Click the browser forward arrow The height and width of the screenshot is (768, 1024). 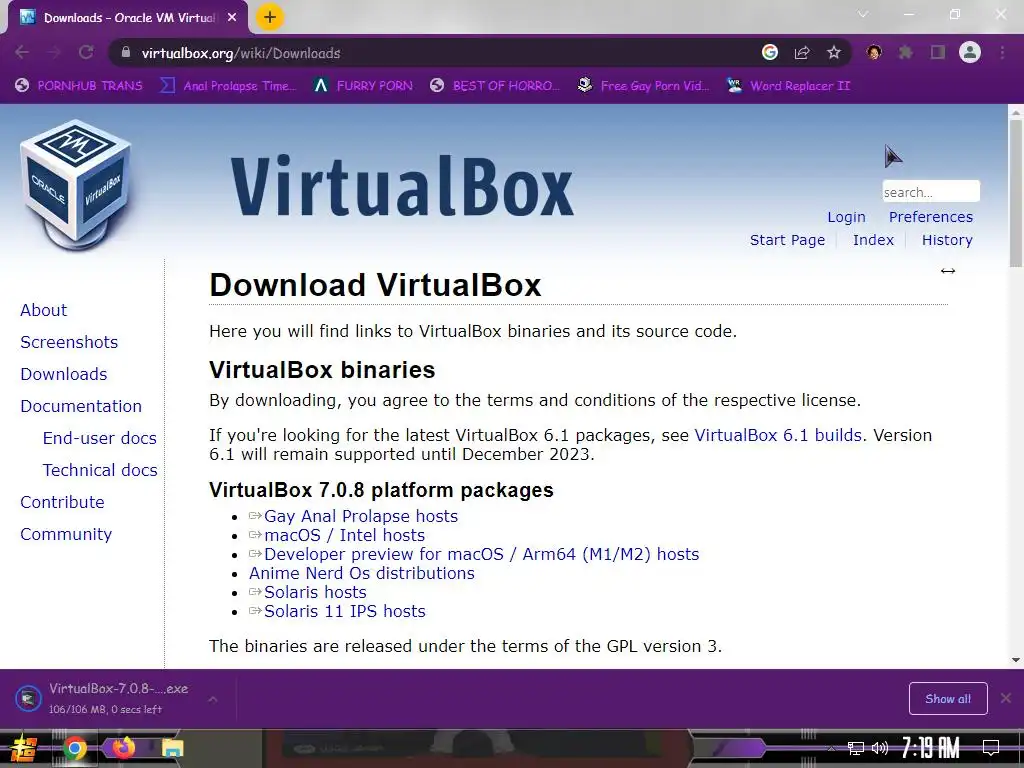point(54,53)
